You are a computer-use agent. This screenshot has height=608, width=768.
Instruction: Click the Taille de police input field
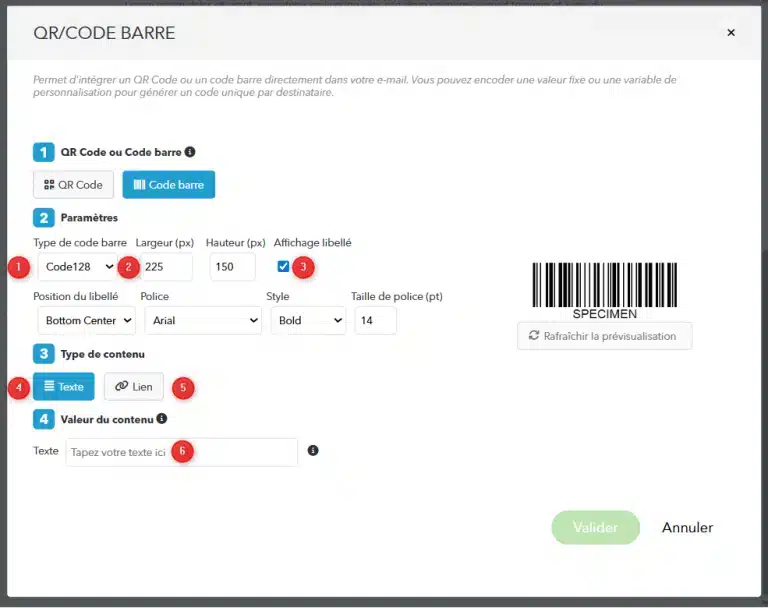click(376, 320)
